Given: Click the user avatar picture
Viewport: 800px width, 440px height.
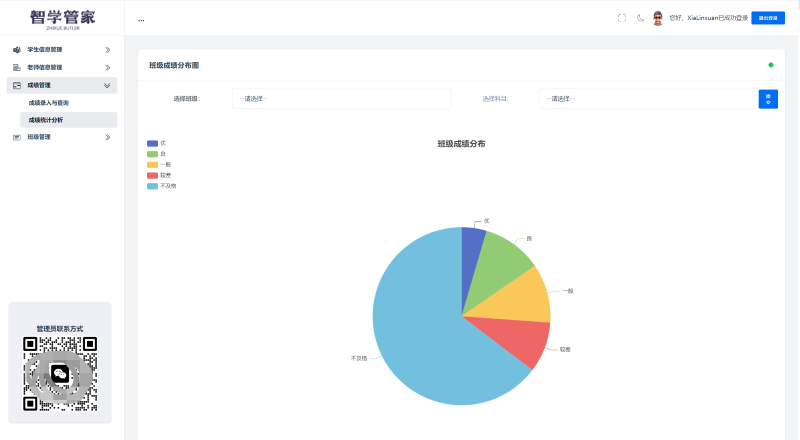Looking at the screenshot, I should pyautogui.click(x=658, y=18).
